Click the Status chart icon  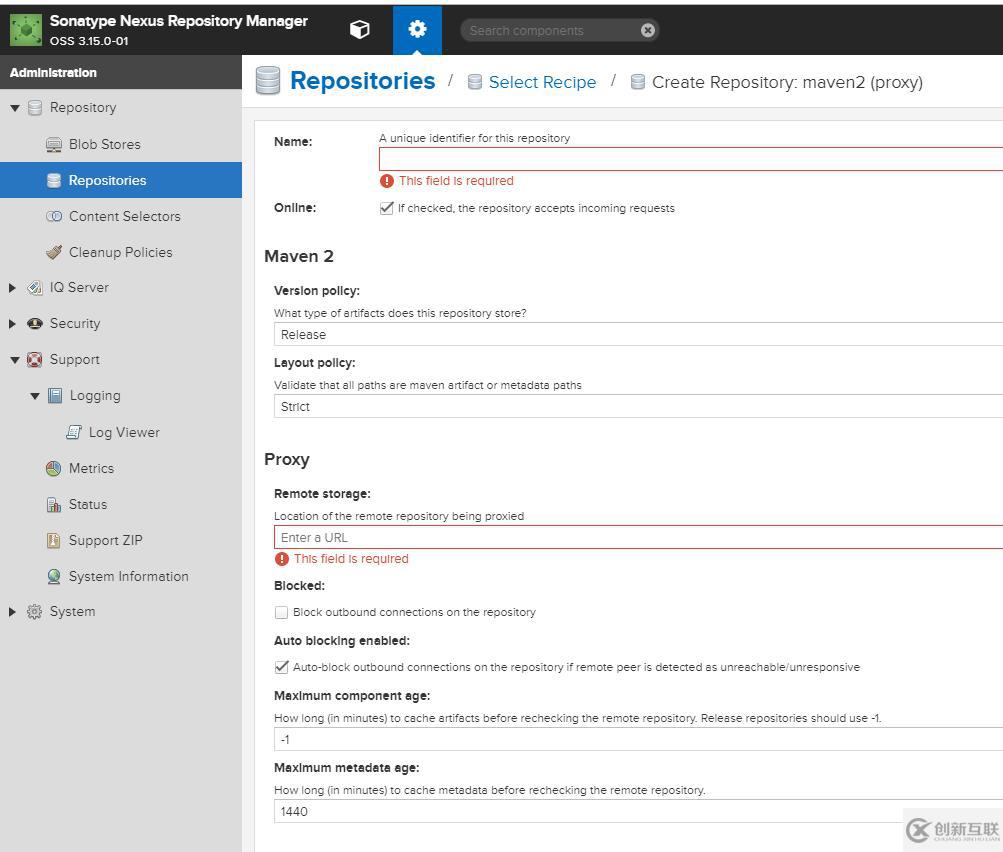(54, 505)
